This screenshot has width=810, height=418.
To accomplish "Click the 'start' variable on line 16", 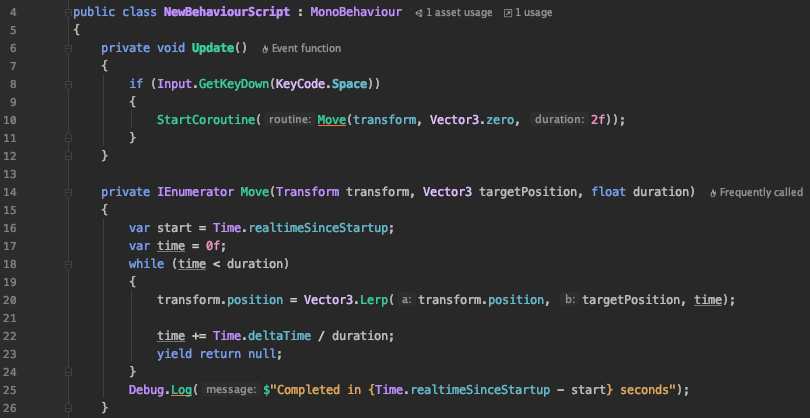I will pyautogui.click(x=174, y=227).
